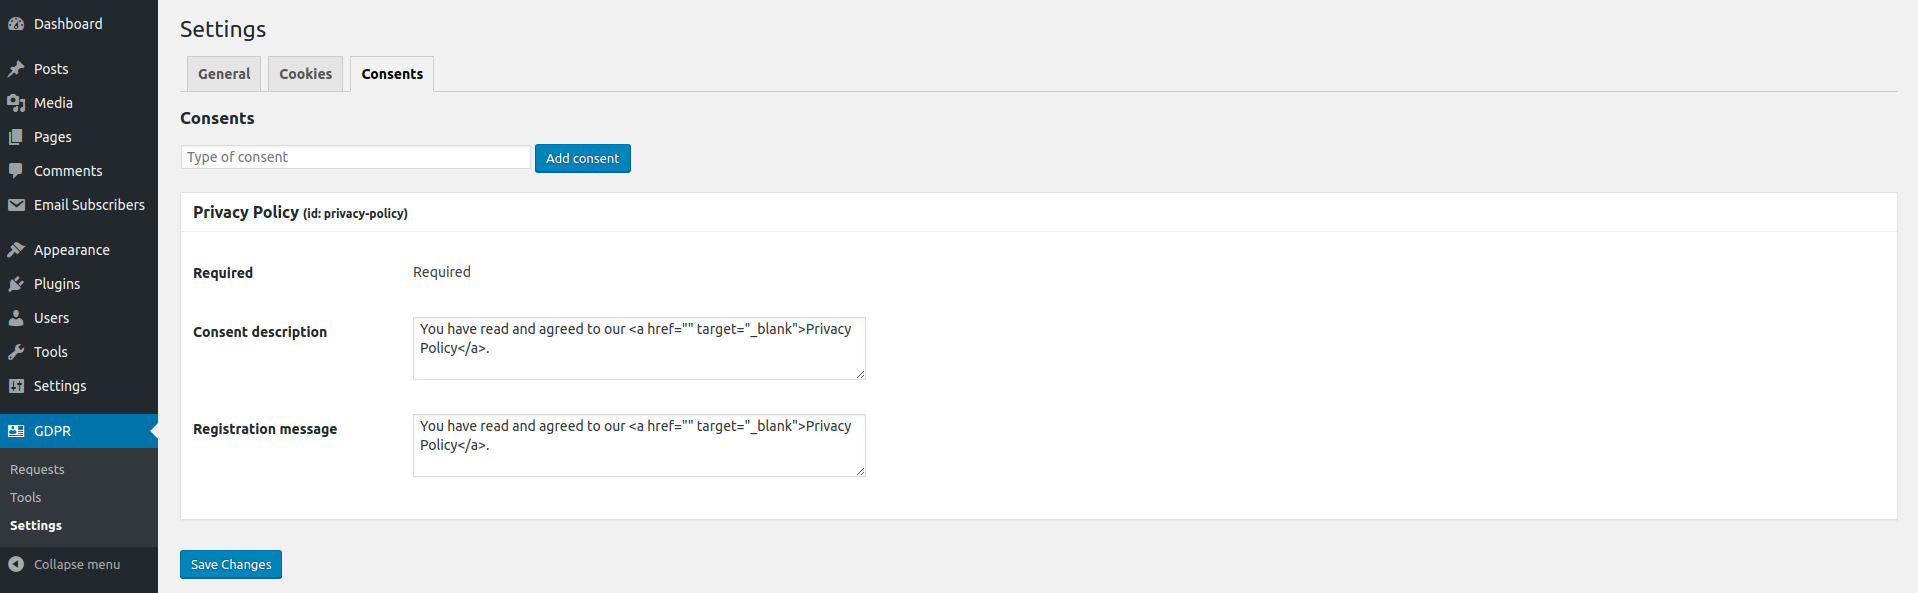Save Changes to the consent settings
The height and width of the screenshot is (593, 1918).
point(231,564)
